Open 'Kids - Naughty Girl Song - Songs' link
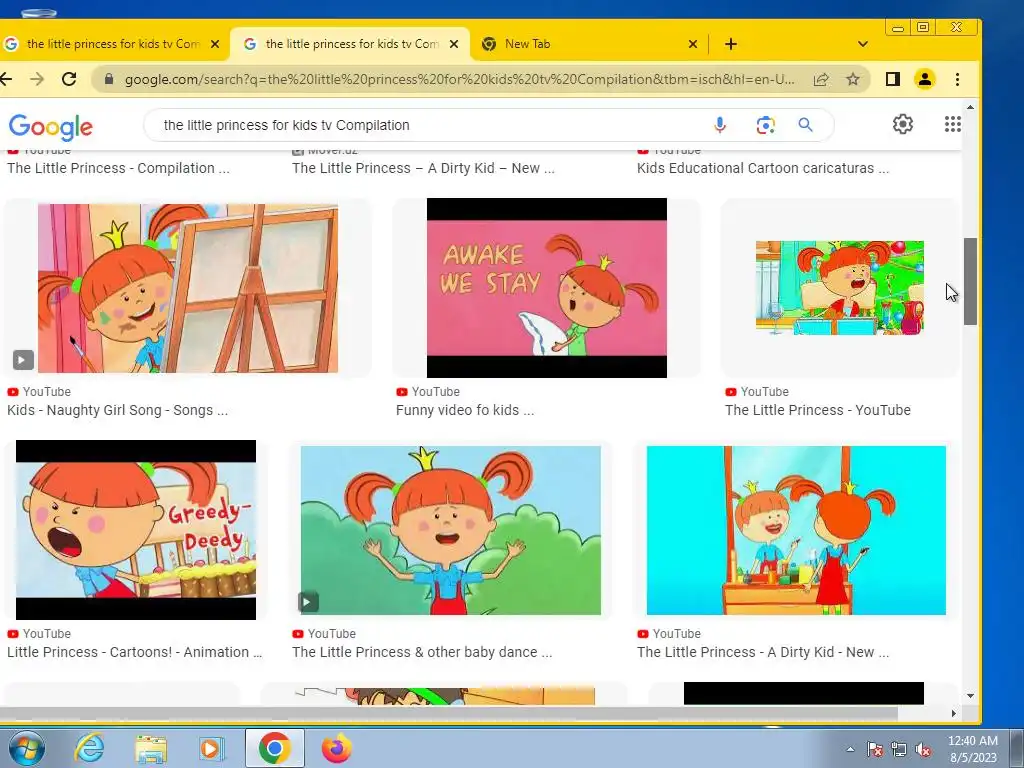 click(118, 410)
